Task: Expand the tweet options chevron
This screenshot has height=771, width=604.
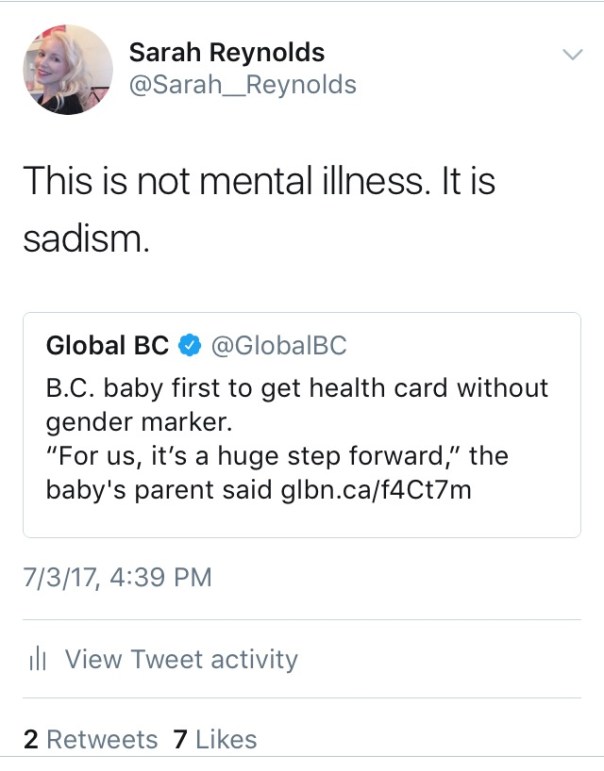Action: pos(571,54)
